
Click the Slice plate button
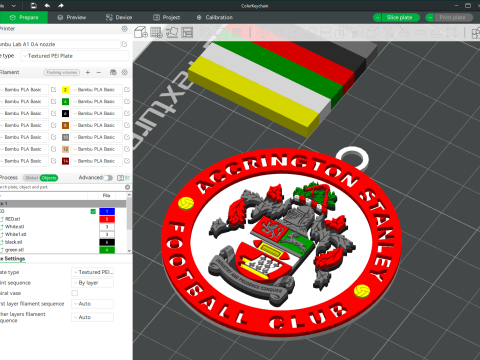(400, 17)
